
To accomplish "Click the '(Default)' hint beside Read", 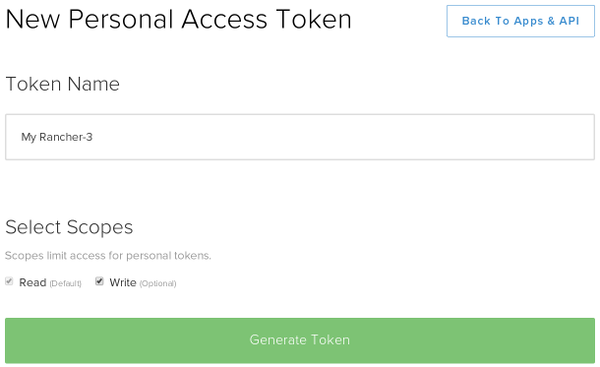I will click(x=65, y=284).
